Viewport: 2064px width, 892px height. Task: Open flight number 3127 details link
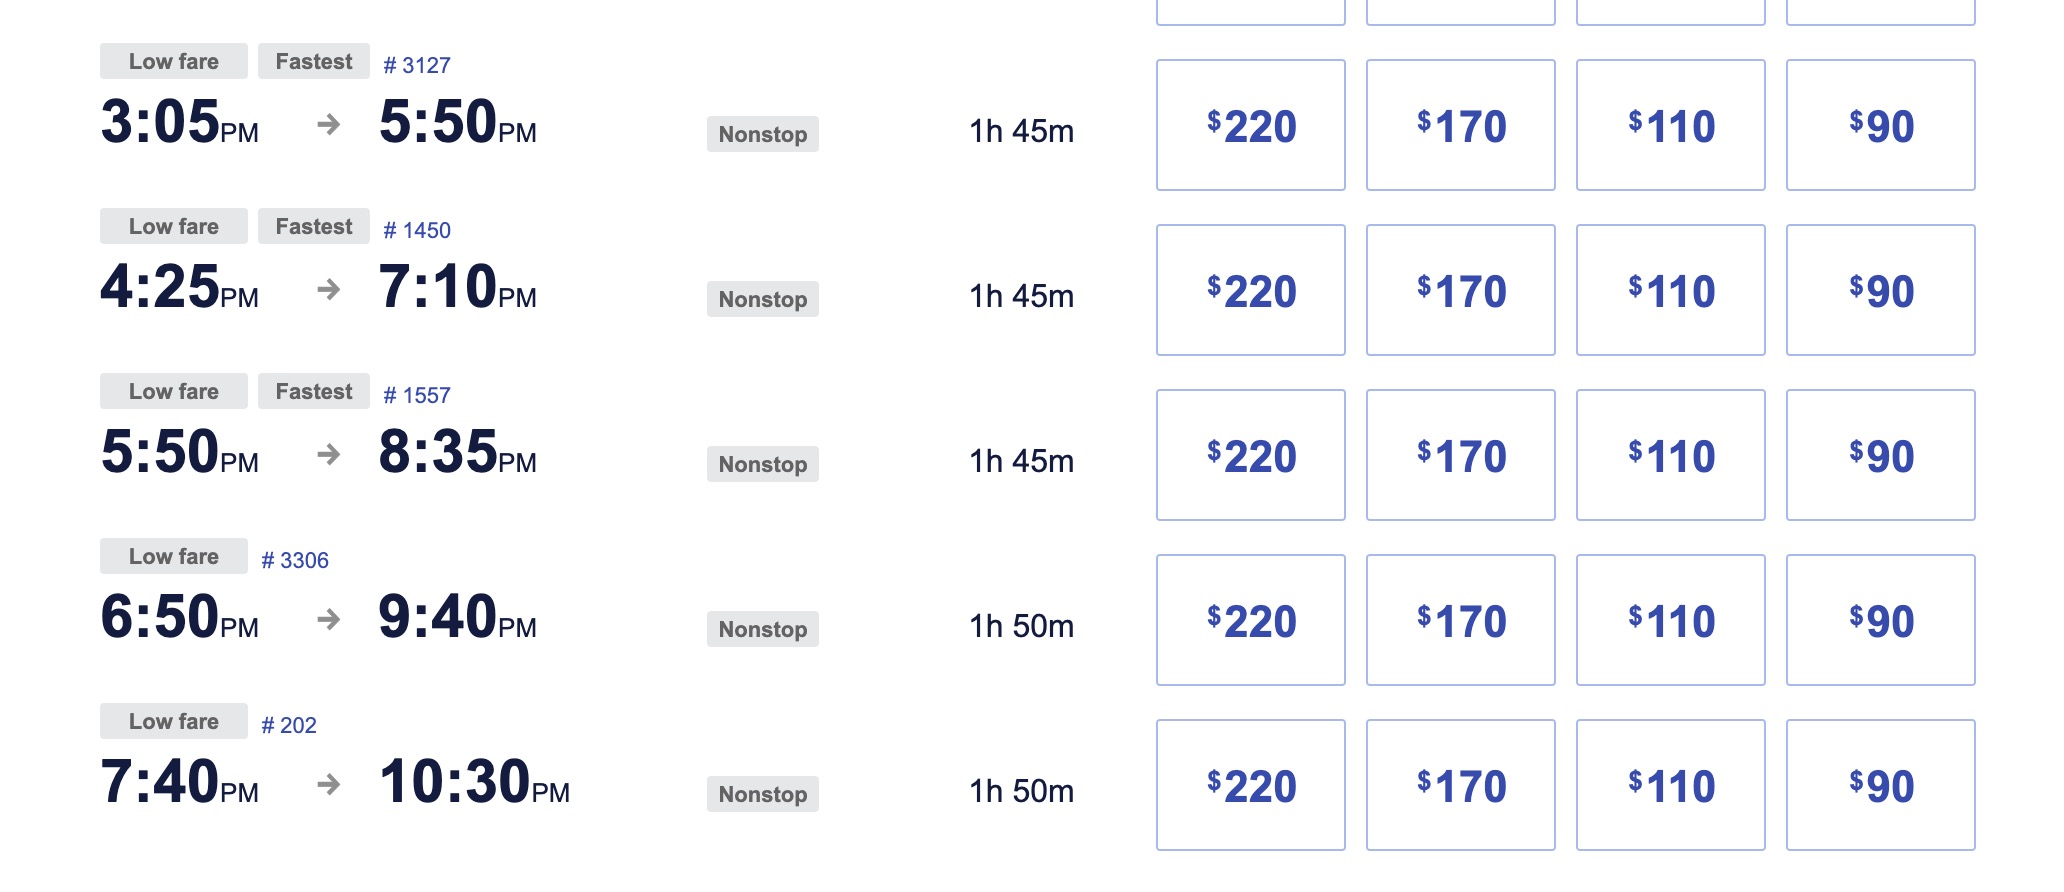[417, 65]
